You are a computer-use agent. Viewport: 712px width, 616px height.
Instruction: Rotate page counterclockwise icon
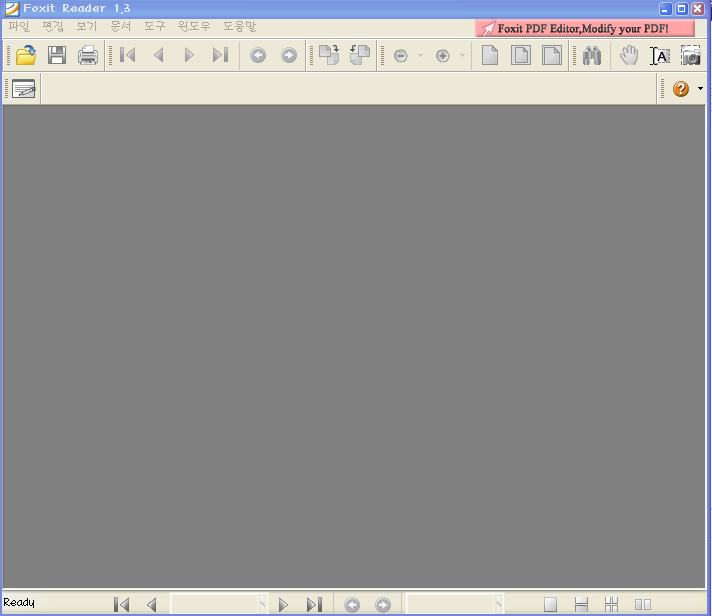pyautogui.click(x=360, y=55)
